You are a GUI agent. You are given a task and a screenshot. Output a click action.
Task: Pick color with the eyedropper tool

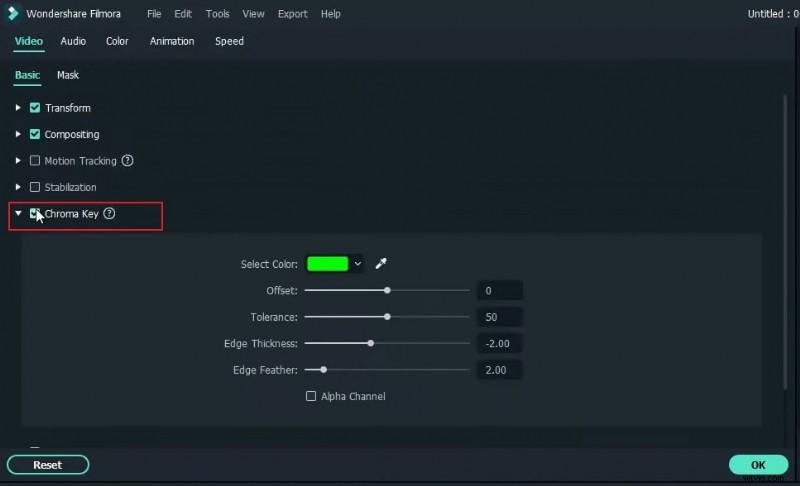[380, 264]
